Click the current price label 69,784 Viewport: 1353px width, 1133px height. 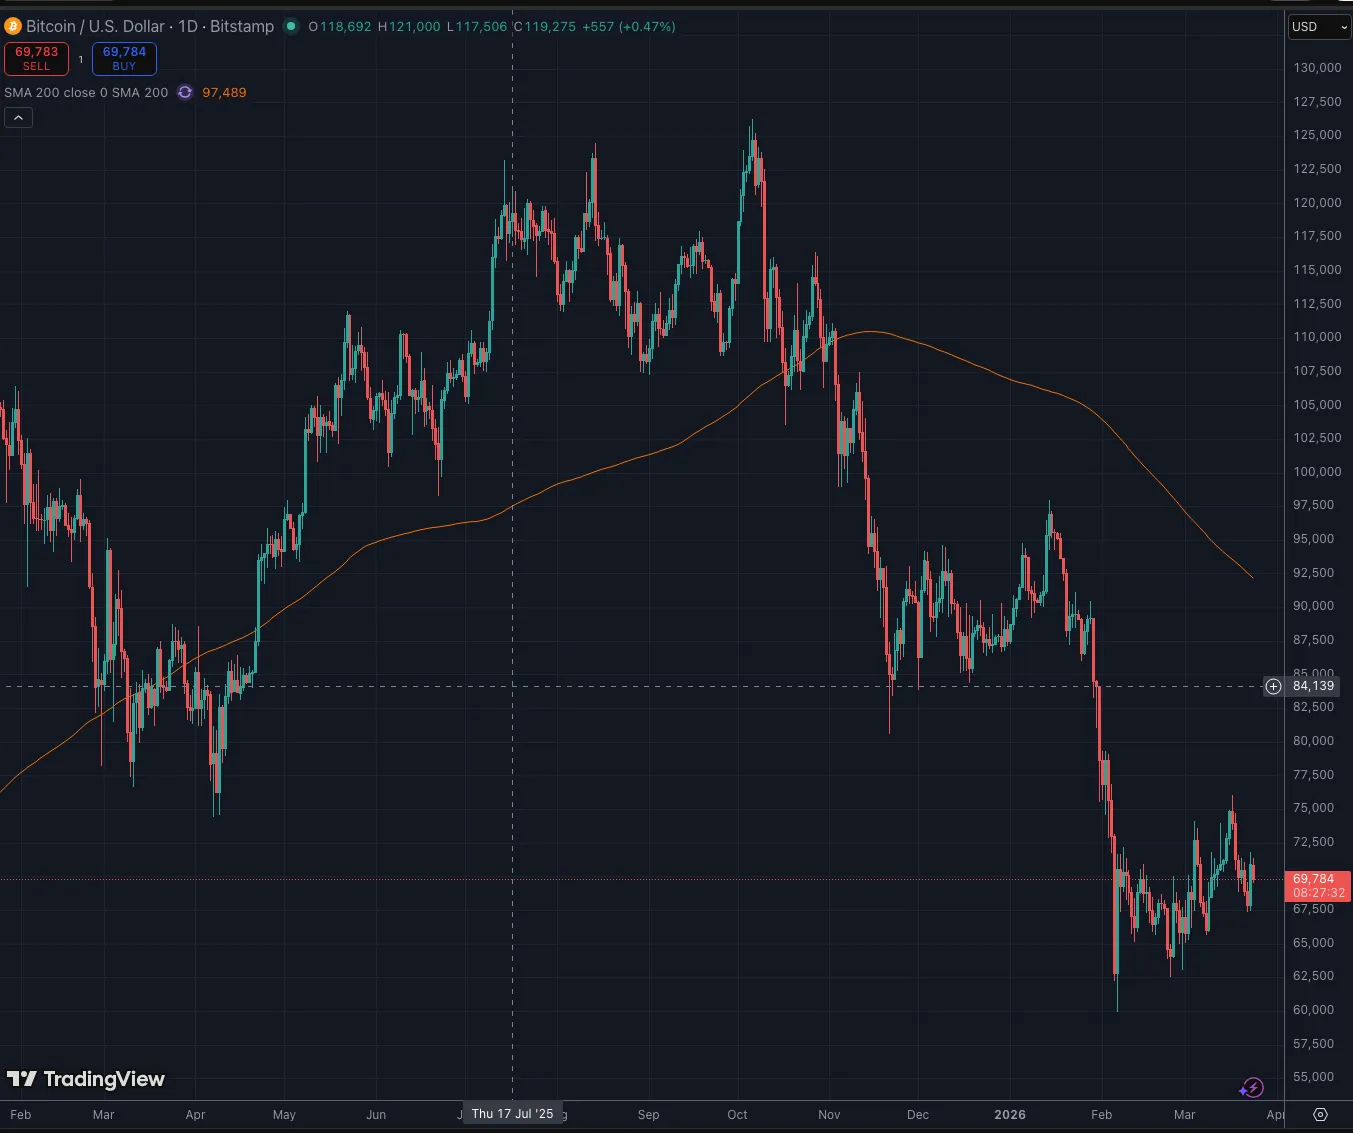(x=1317, y=886)
